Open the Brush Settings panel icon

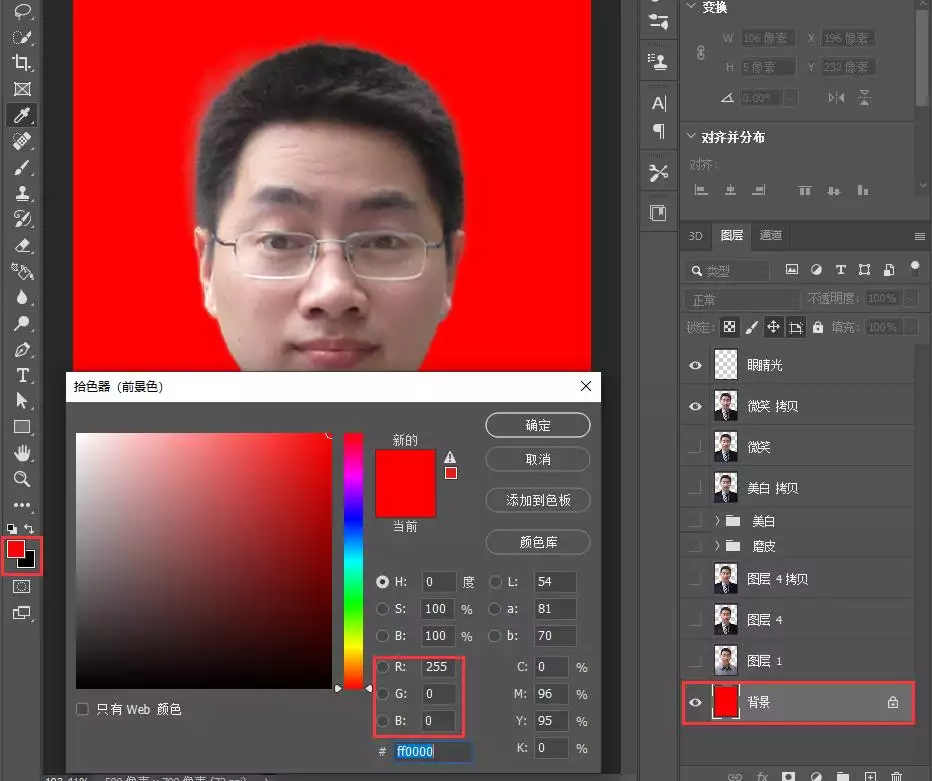(659, 23)
